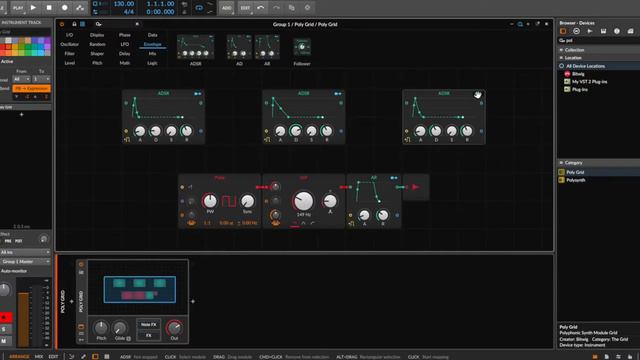Toggle the loop button in the transport
Viewport: 640px width, 360px height.
pos(199,8)
